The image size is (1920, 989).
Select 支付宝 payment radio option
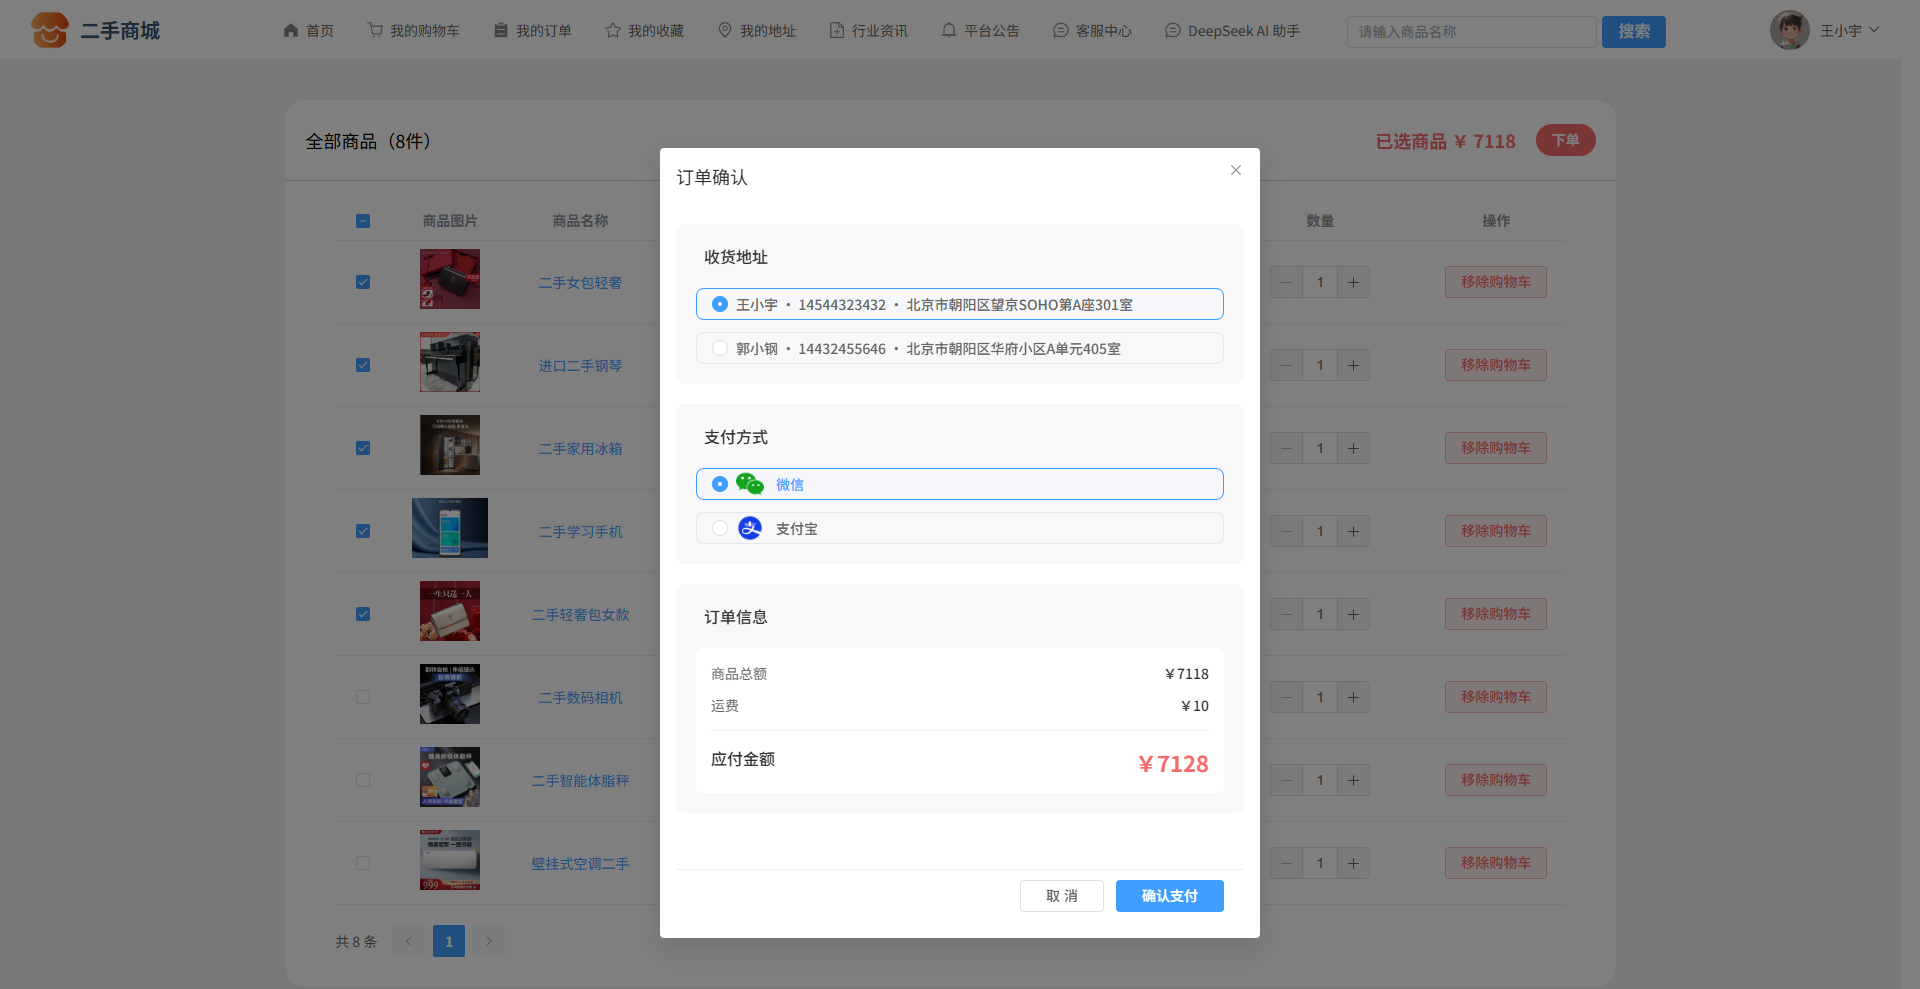click(720, 528)
